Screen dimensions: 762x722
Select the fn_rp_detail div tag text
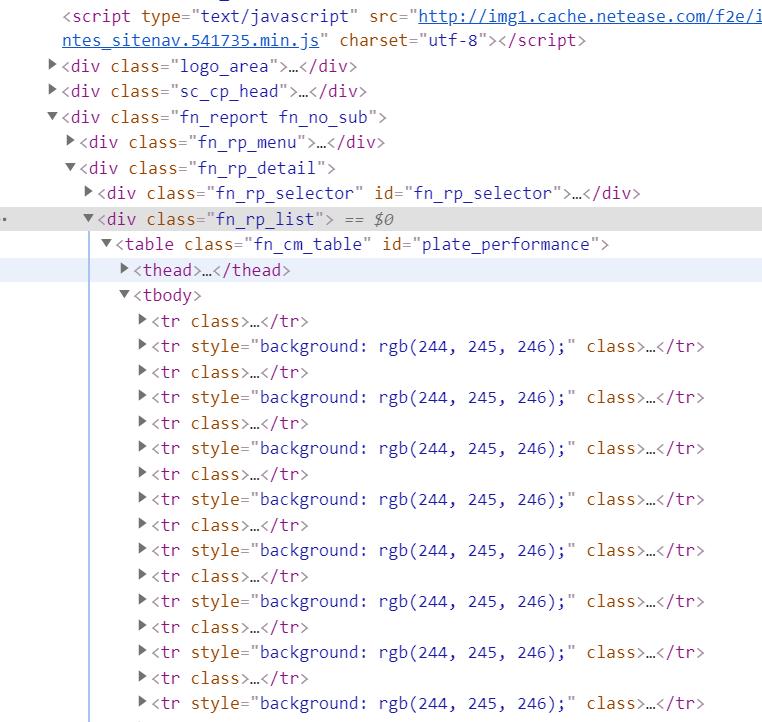[x=208, y=168]
